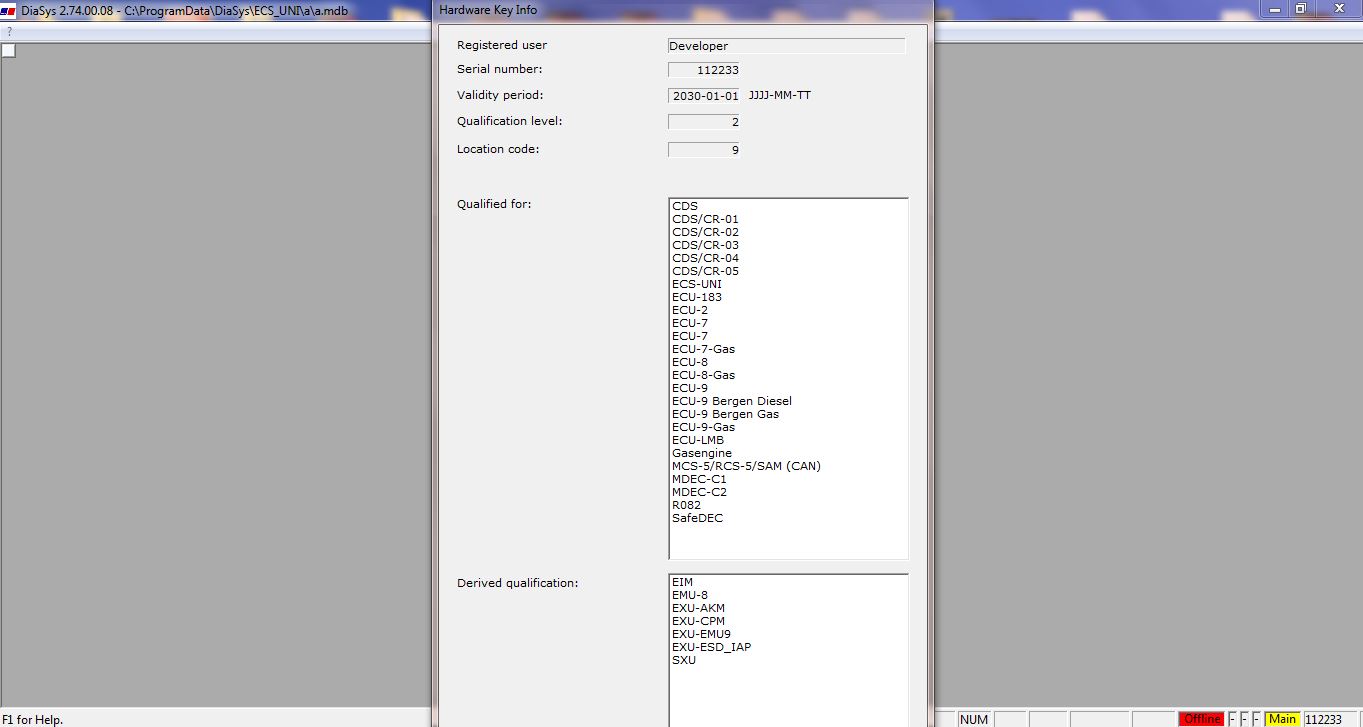The height and width of the screenshot is (727, 1363).
Task: Select ECU-9 Bergen Diesel list entry
Action: tap(732, 401)
